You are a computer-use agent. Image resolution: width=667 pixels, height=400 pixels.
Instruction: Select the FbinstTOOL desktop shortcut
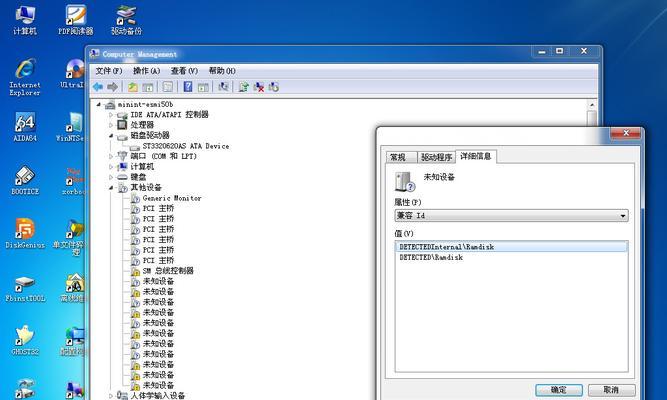coord(25,287)
